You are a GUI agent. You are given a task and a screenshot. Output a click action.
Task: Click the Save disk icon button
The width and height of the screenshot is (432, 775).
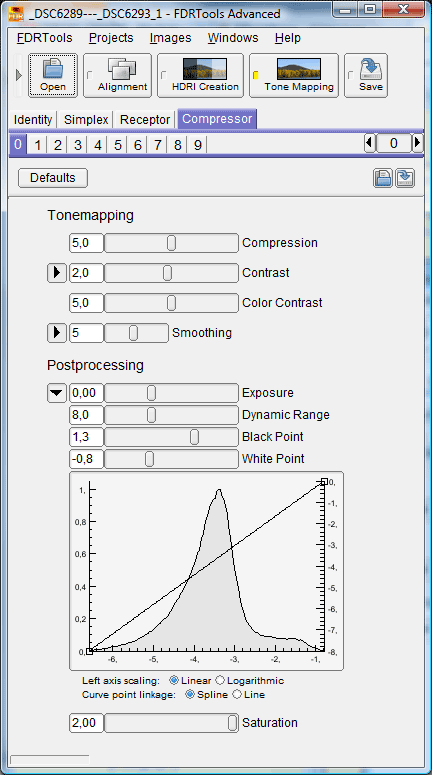pyautogui.click(x=366, y=75)
